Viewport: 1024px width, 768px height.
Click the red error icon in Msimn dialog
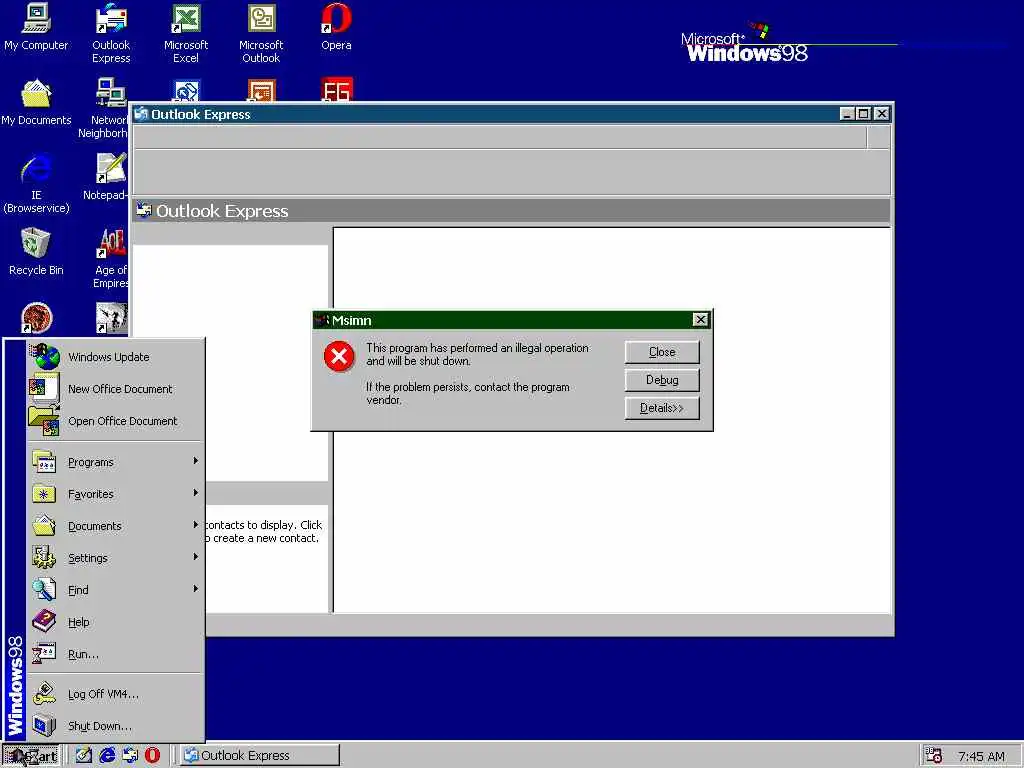click(339, 356)
